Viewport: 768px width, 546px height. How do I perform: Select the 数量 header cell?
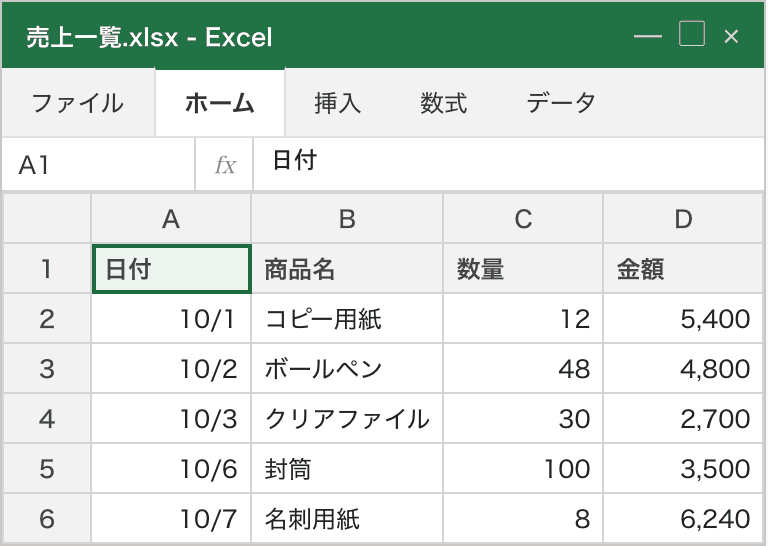(523, 268)
